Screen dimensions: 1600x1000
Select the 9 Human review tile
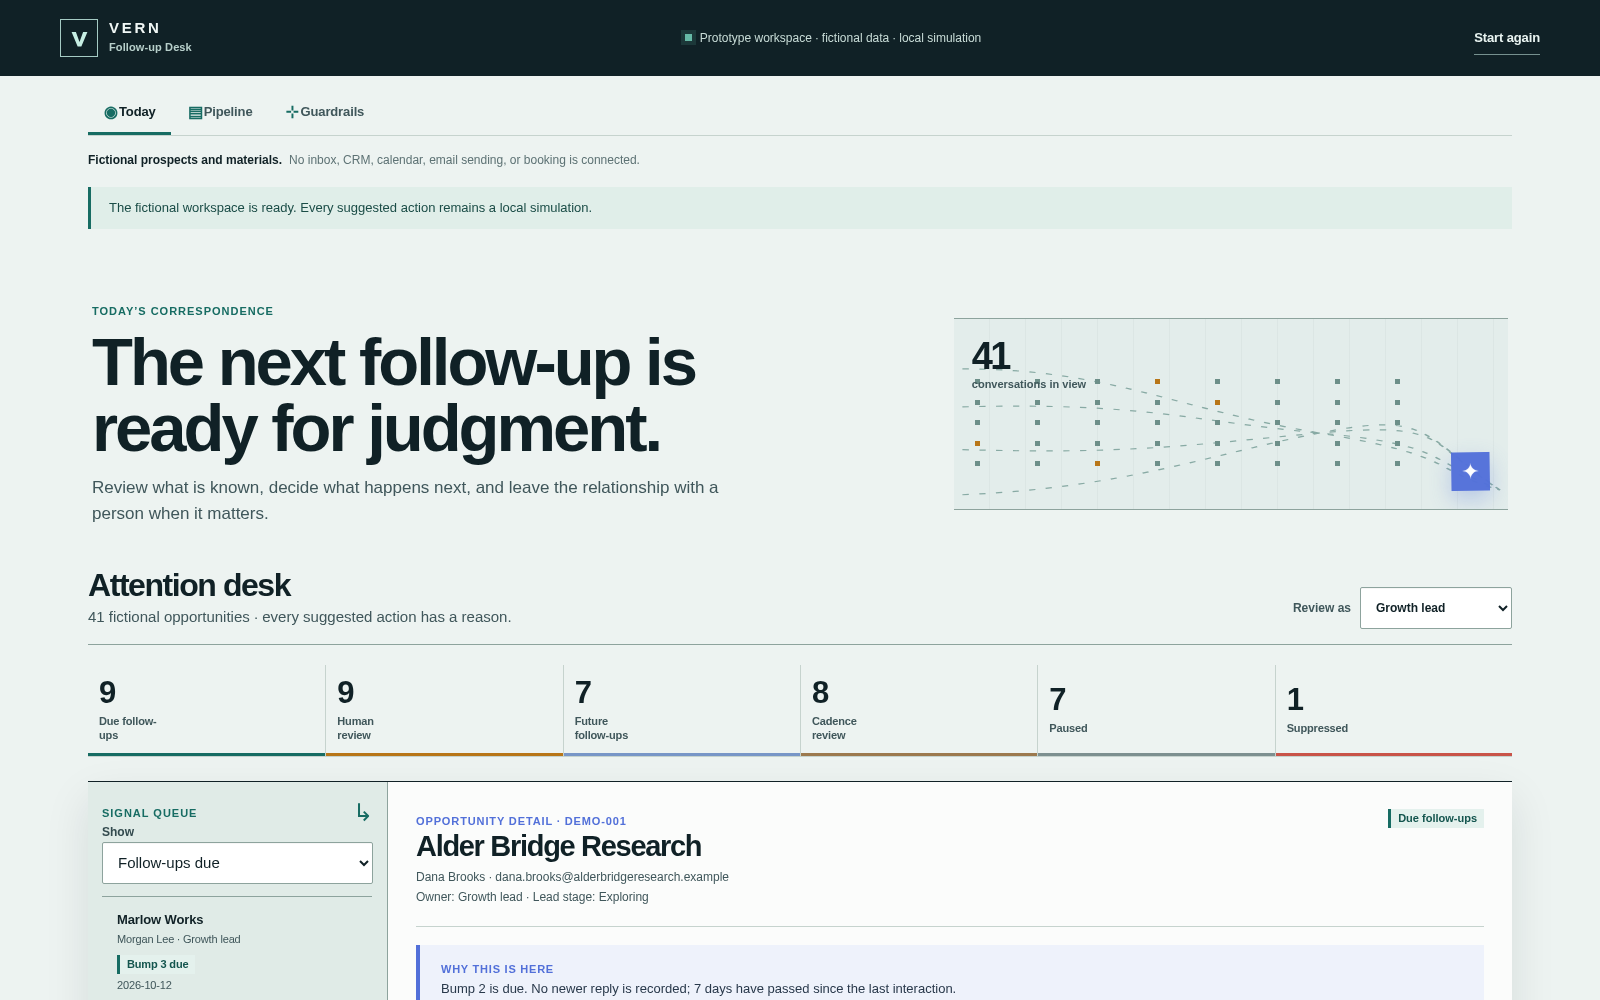[x=444, y=711]
